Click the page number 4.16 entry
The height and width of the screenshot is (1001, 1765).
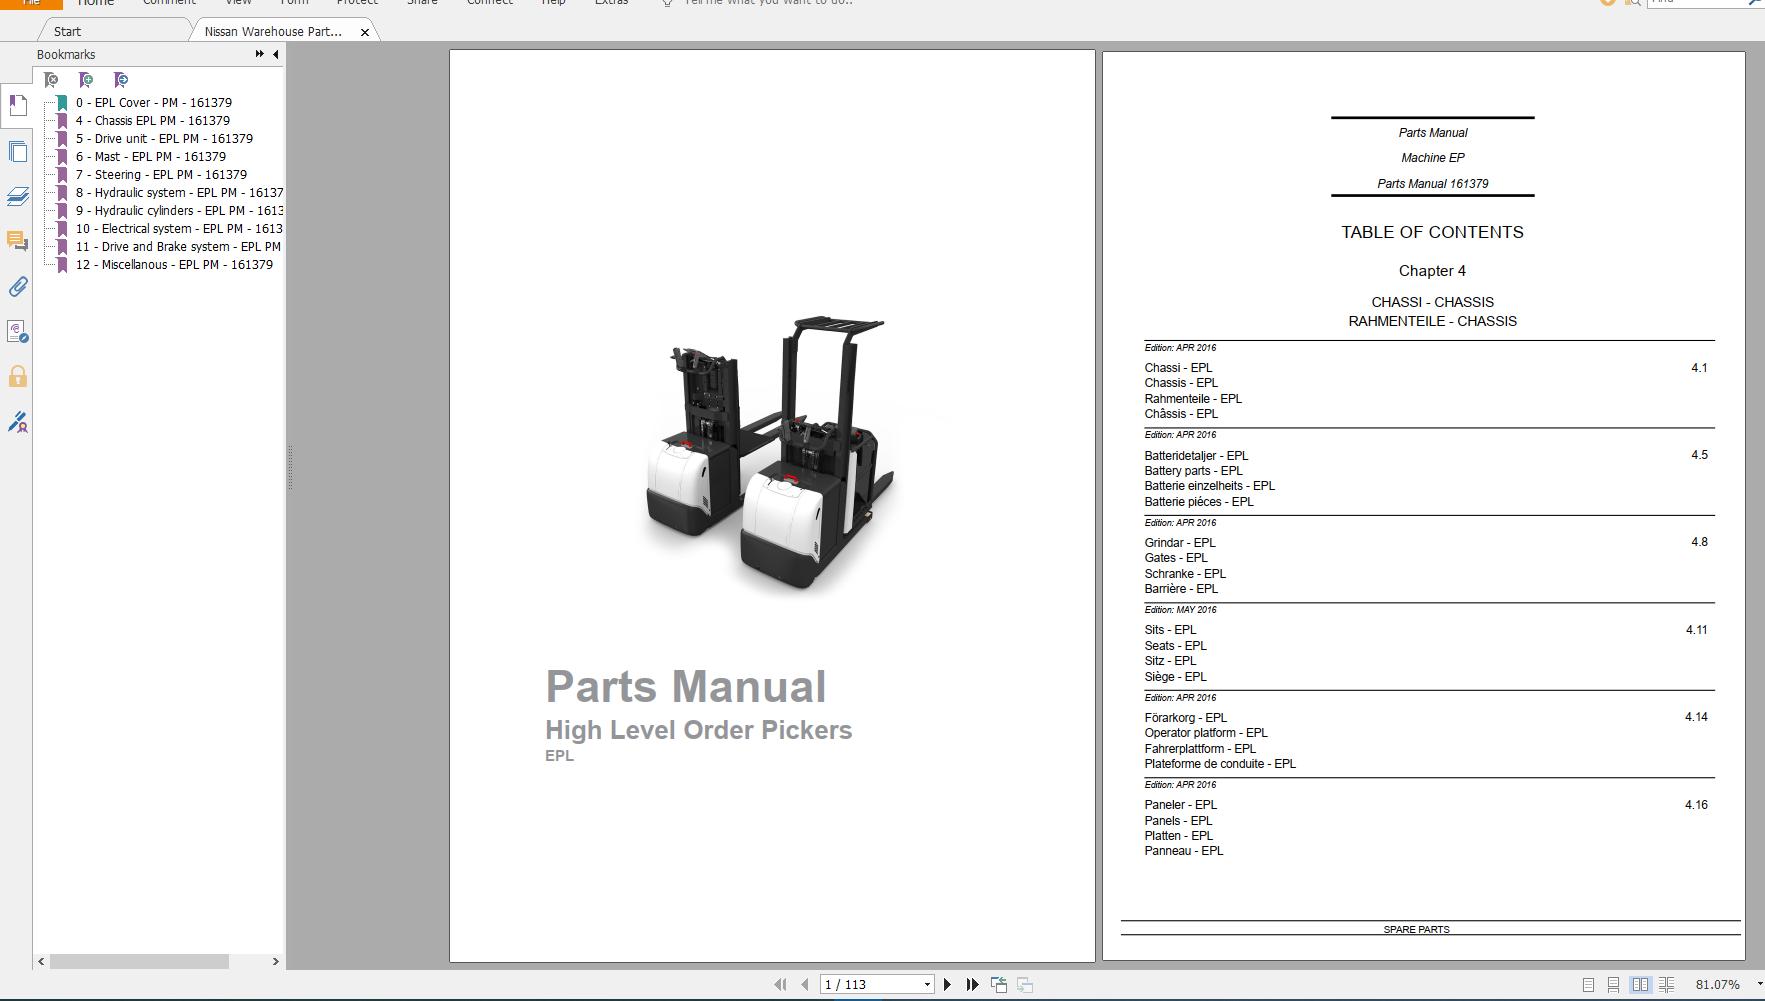coord(1696,805)
